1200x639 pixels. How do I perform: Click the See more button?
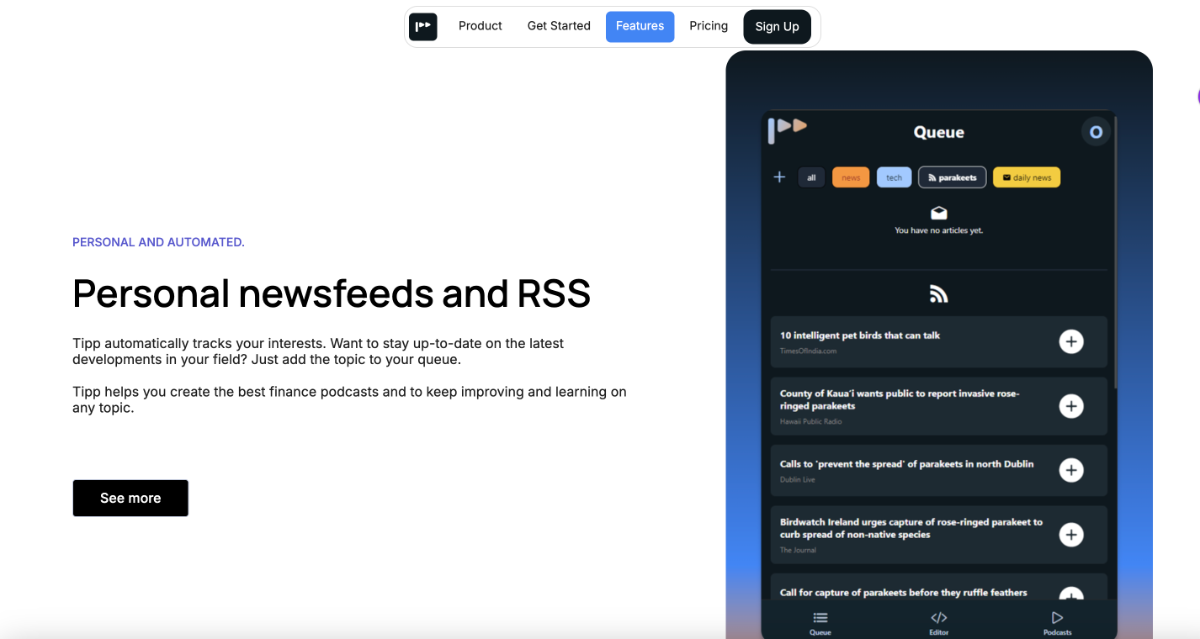[x=130, y=498]
